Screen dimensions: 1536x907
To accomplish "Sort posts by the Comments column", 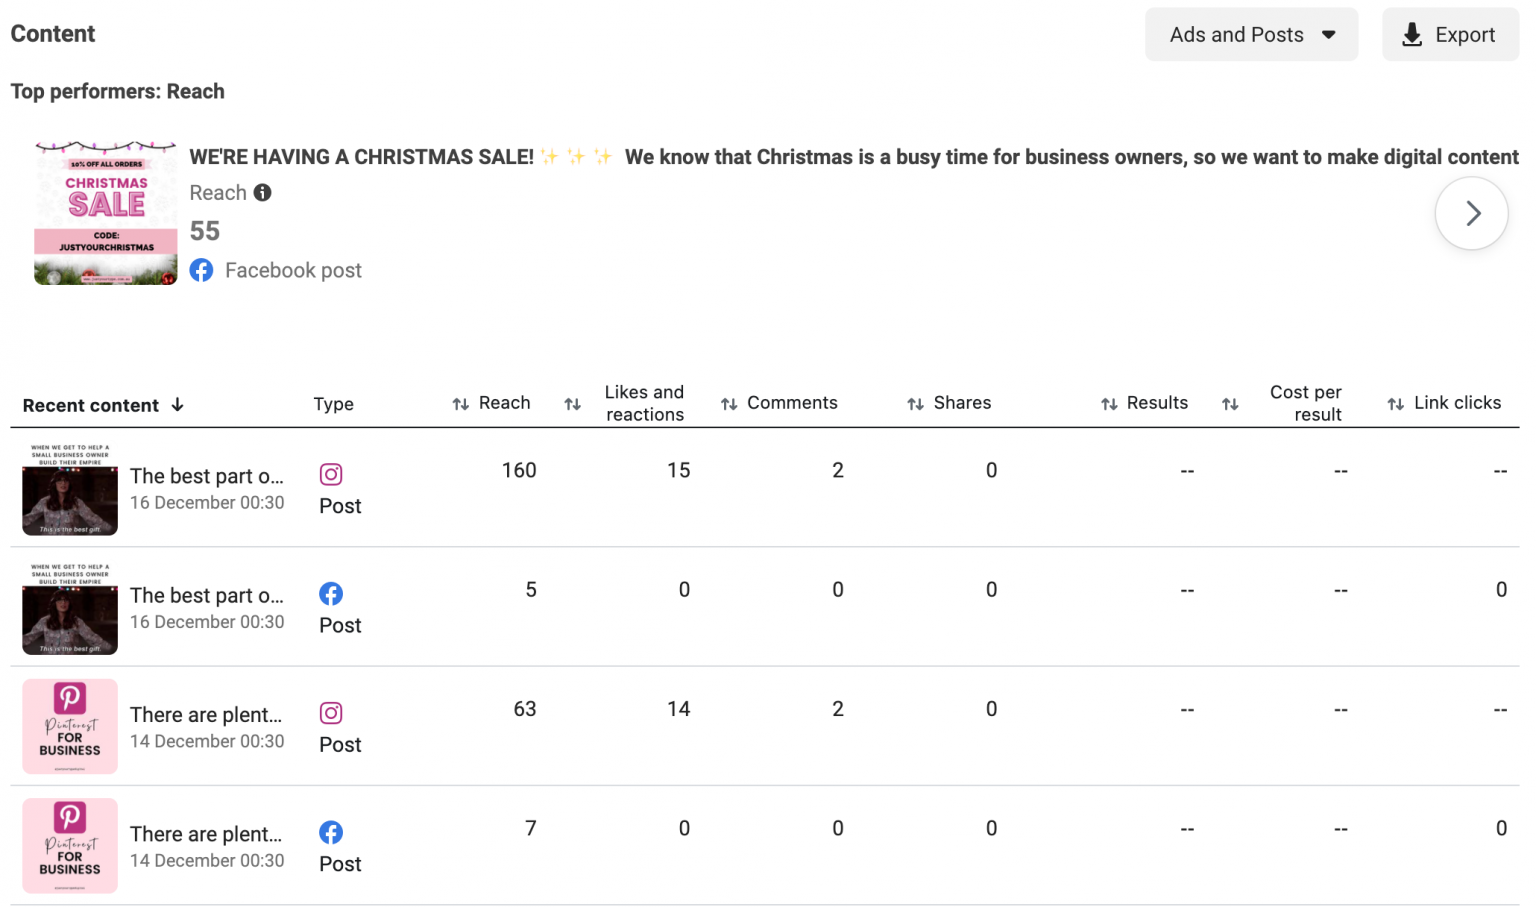I will pyautogui.click(x=727, y=403).
